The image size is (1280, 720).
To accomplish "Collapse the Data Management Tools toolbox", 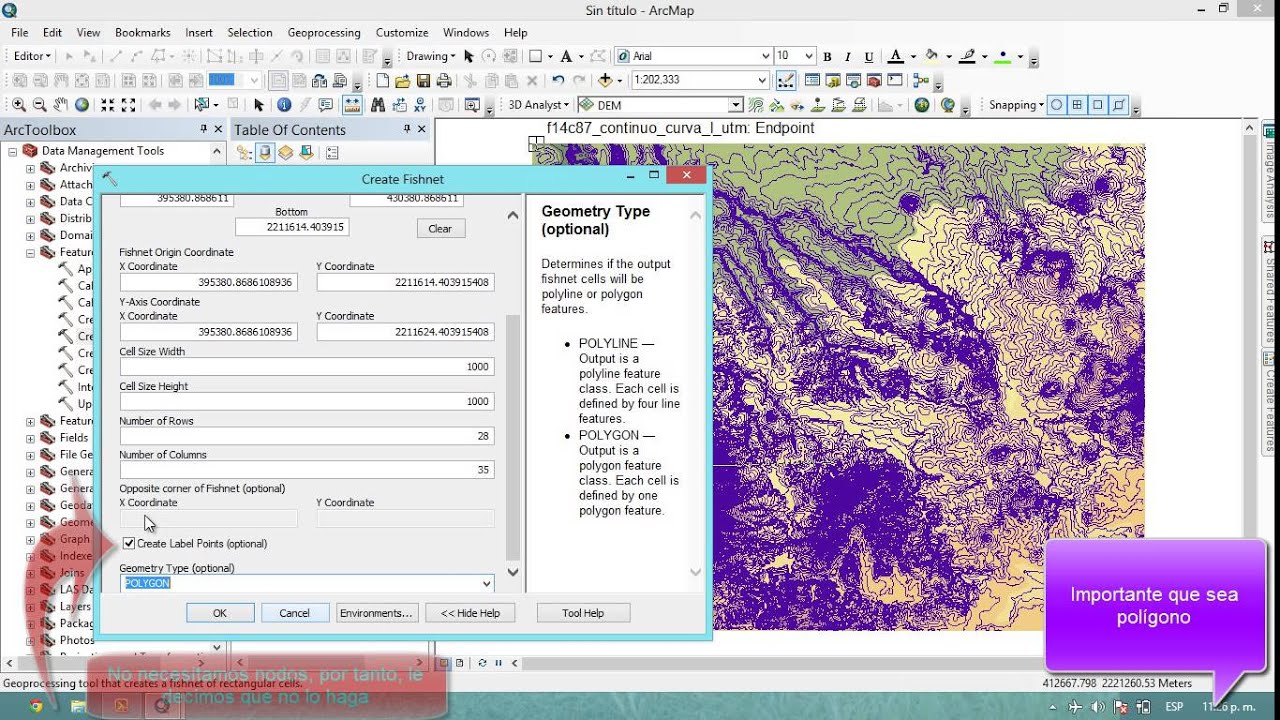I will [13, 151].
